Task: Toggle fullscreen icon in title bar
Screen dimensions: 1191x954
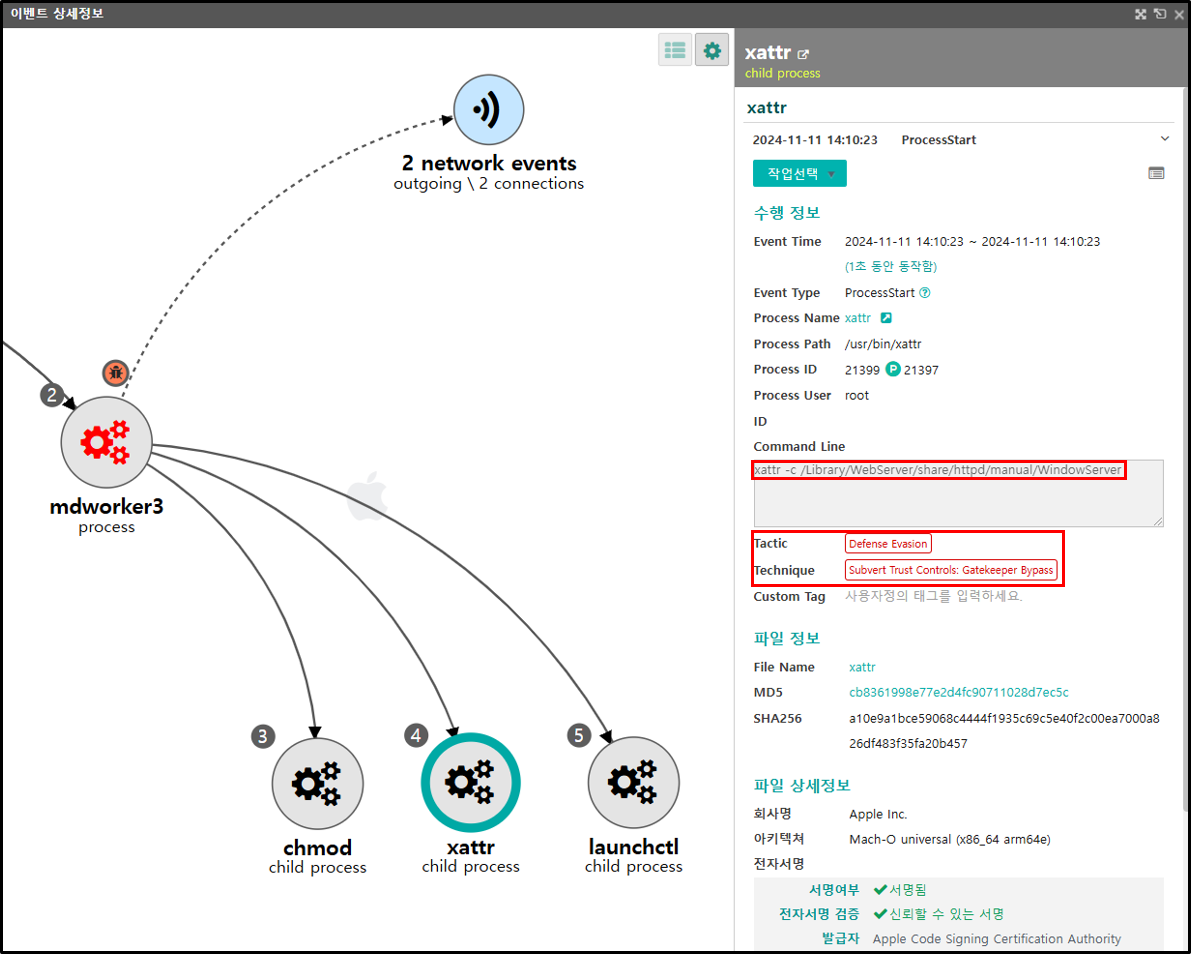Action: tap(1140, 14)
